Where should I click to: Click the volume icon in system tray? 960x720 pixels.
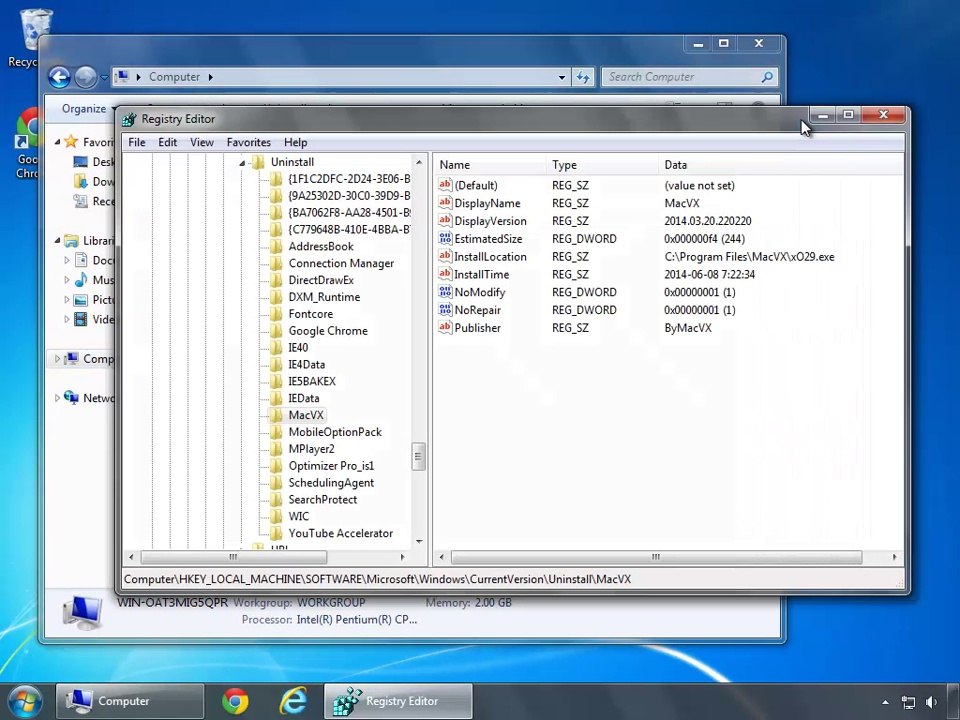pos(931,702)
